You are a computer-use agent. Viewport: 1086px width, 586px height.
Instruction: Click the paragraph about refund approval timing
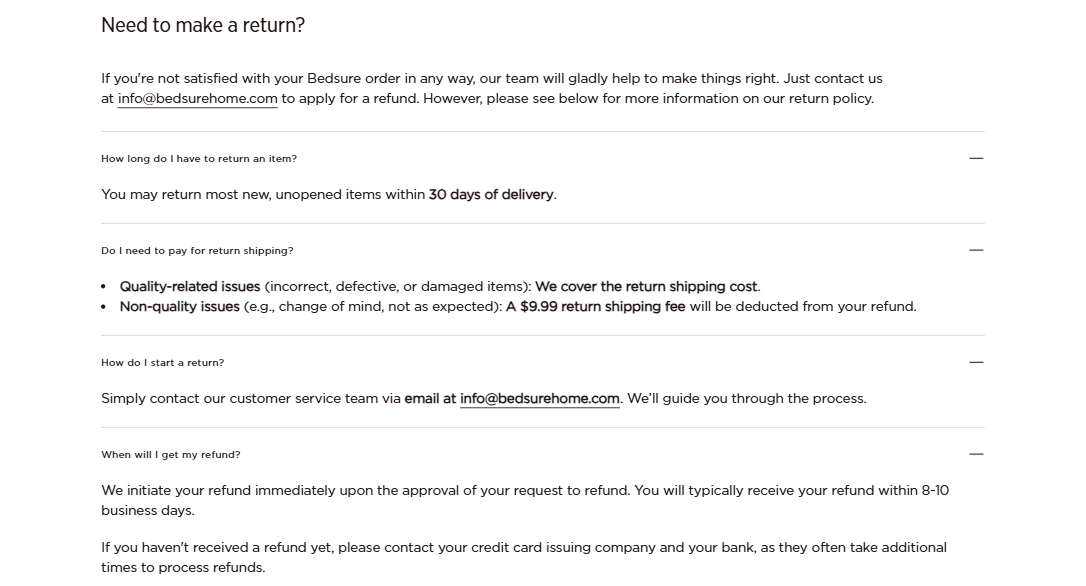click(x=525, y=500)
